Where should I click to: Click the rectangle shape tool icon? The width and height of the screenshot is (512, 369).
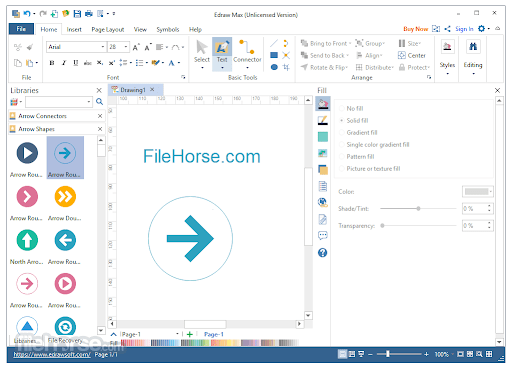[274, 55]
